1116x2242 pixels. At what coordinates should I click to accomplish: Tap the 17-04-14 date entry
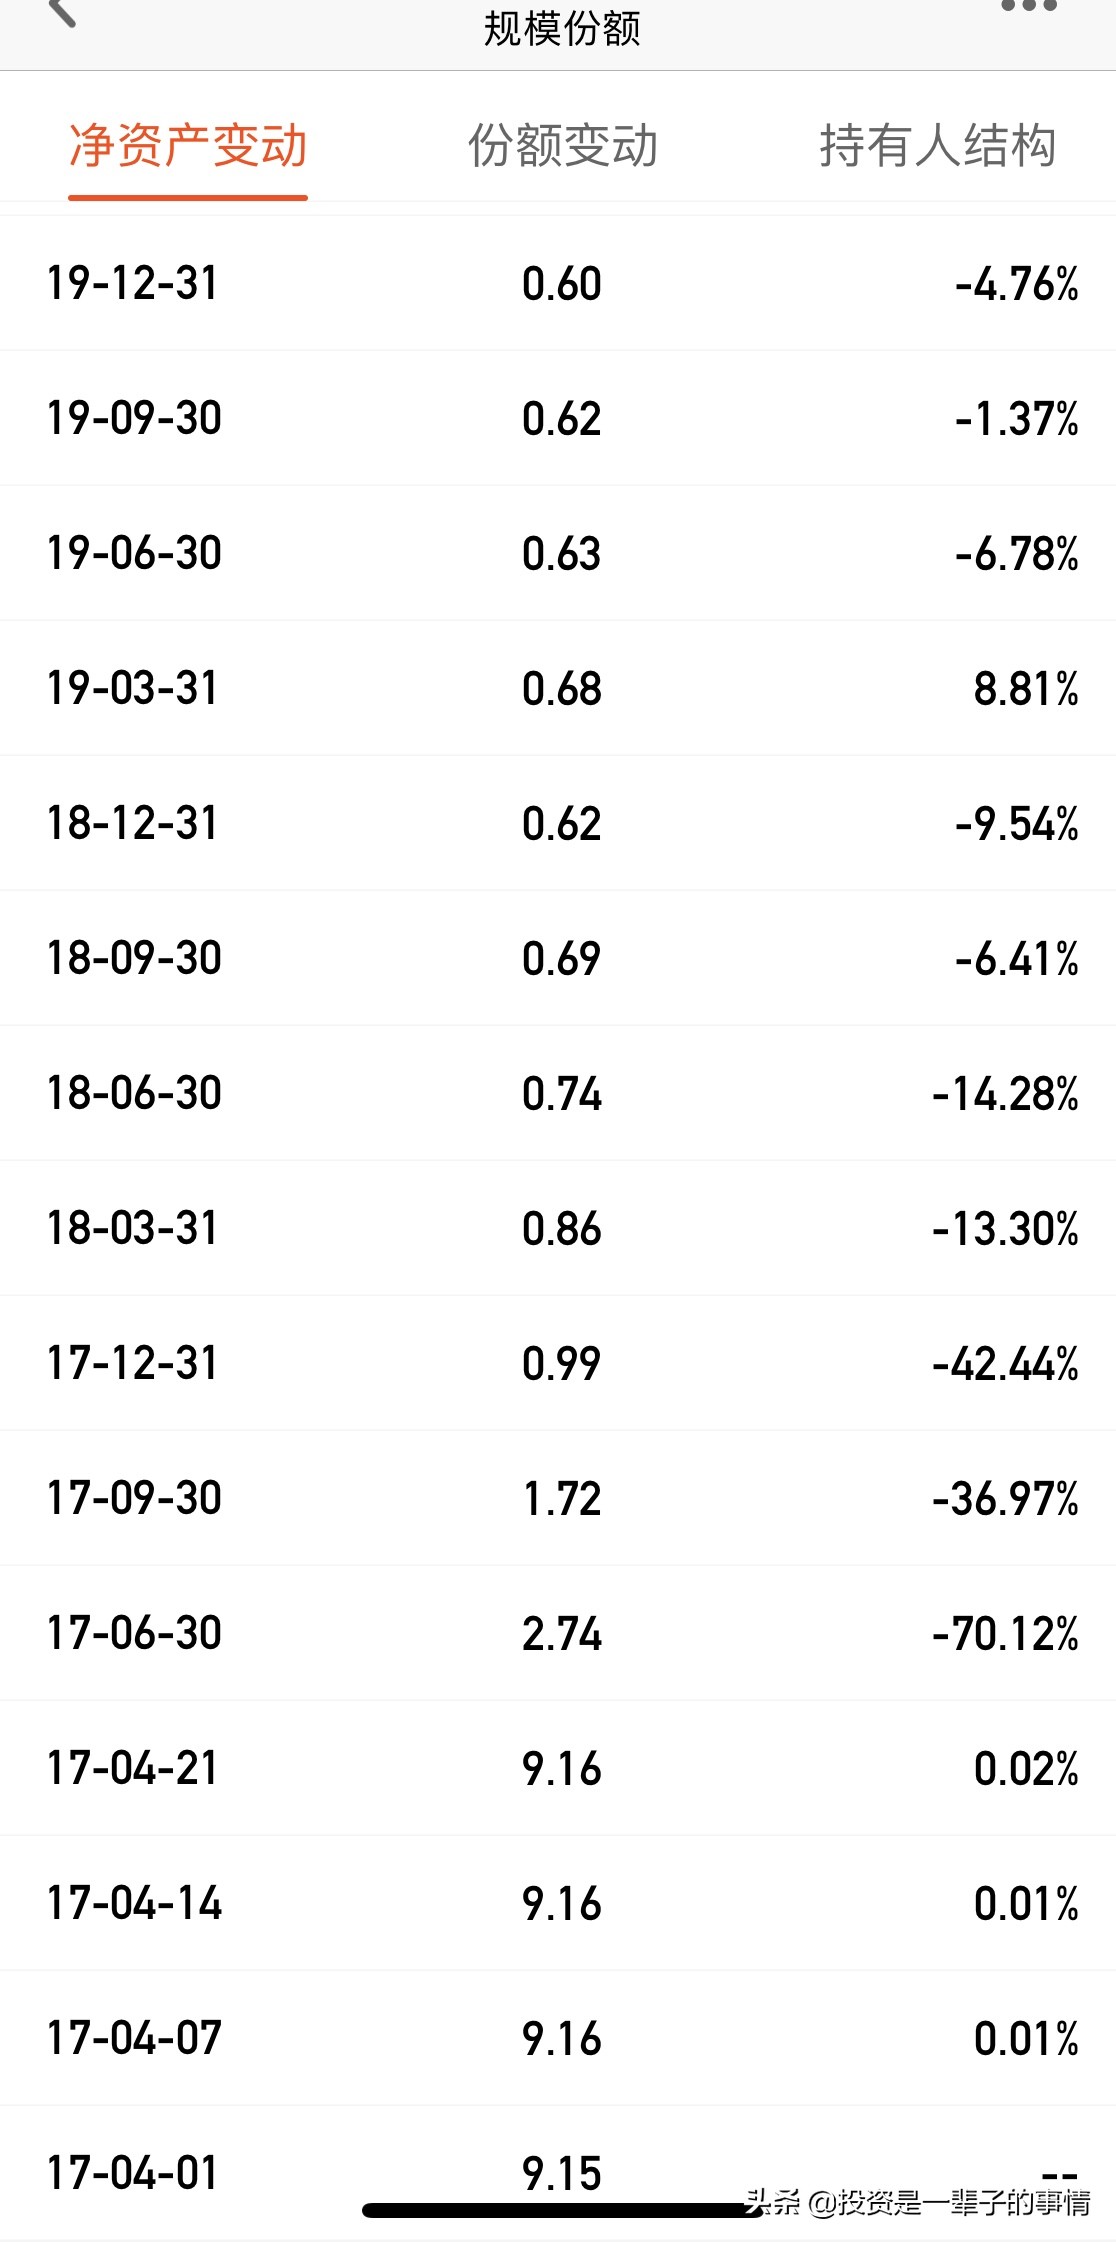(x=134, y=1904)
